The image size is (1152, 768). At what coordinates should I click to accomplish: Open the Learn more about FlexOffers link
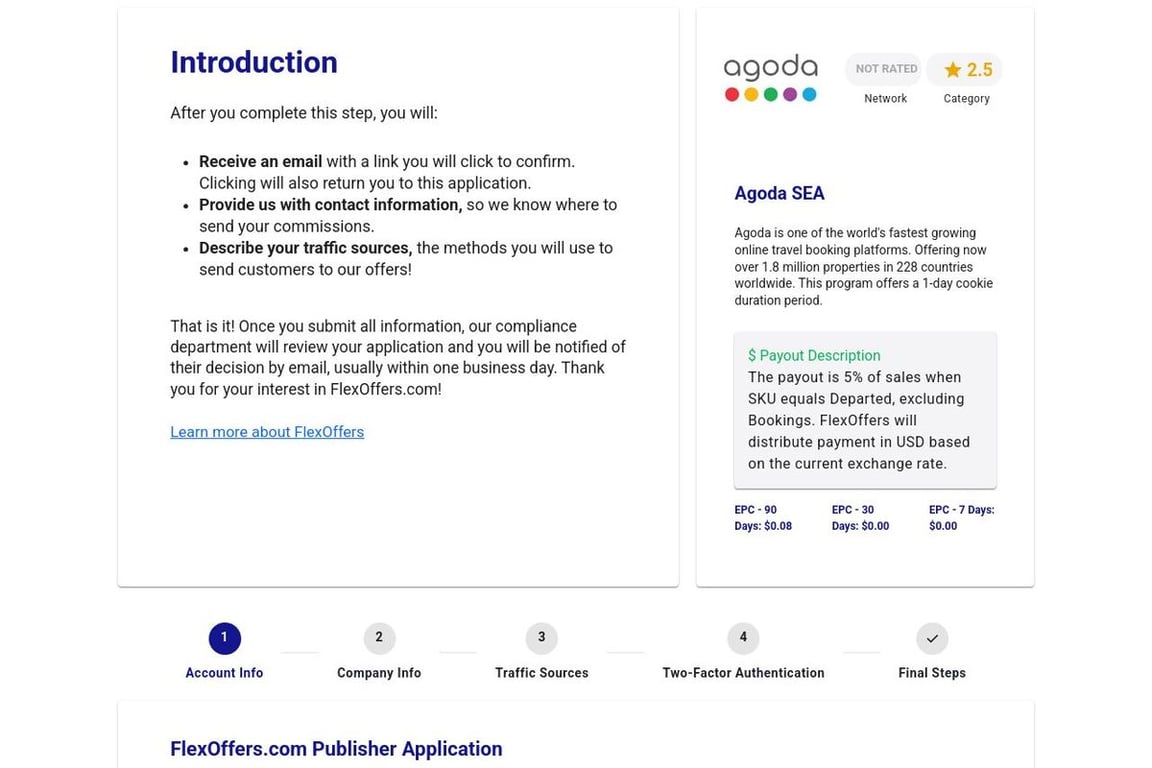click(267, 432)
